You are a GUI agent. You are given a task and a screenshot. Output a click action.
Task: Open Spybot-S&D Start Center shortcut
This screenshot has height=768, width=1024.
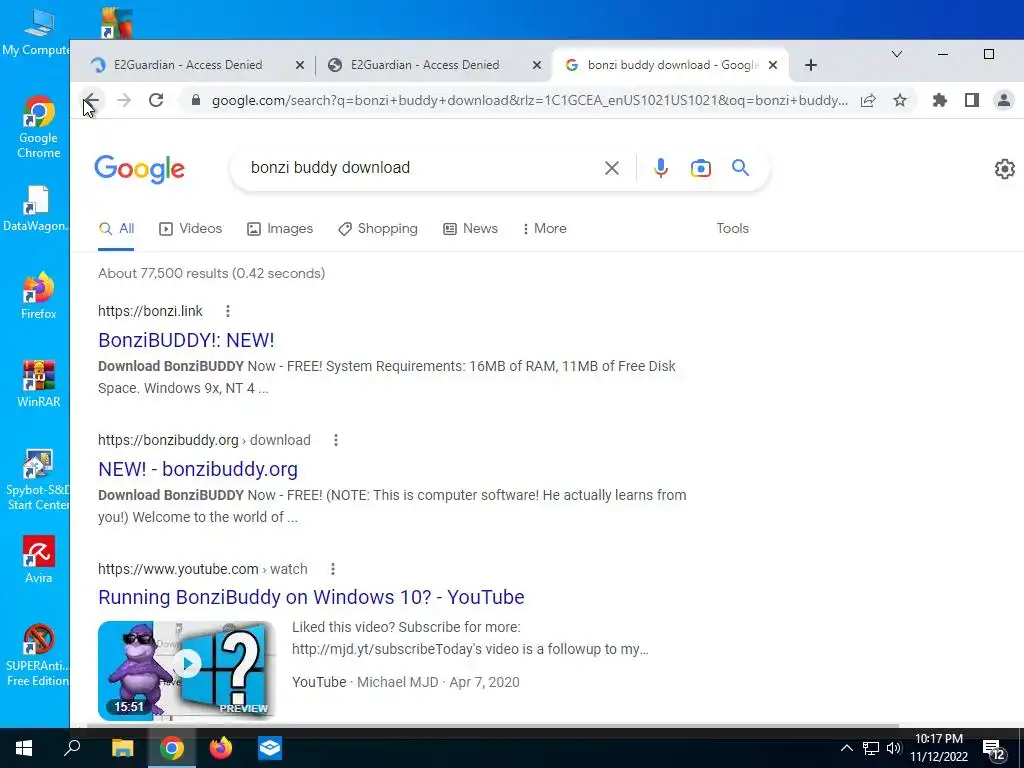click(x=37, y=479)
